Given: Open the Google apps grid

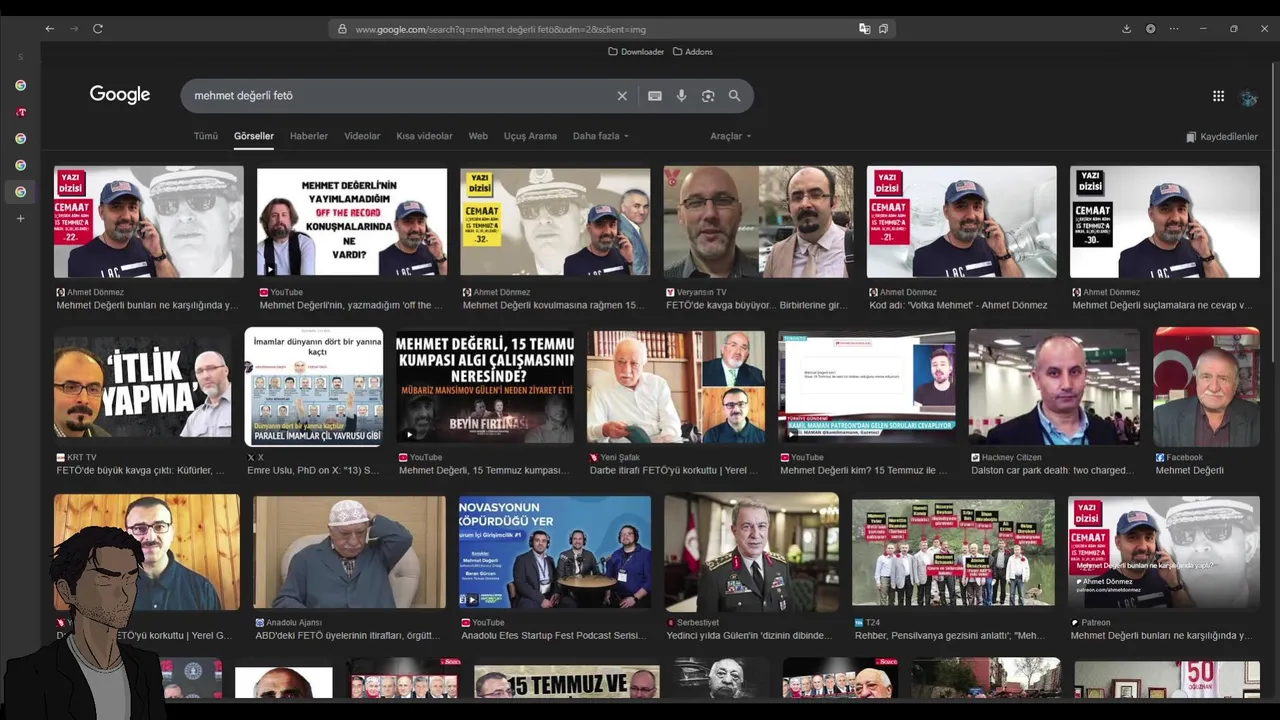Looking at the screenshot, I should 1218,96.
